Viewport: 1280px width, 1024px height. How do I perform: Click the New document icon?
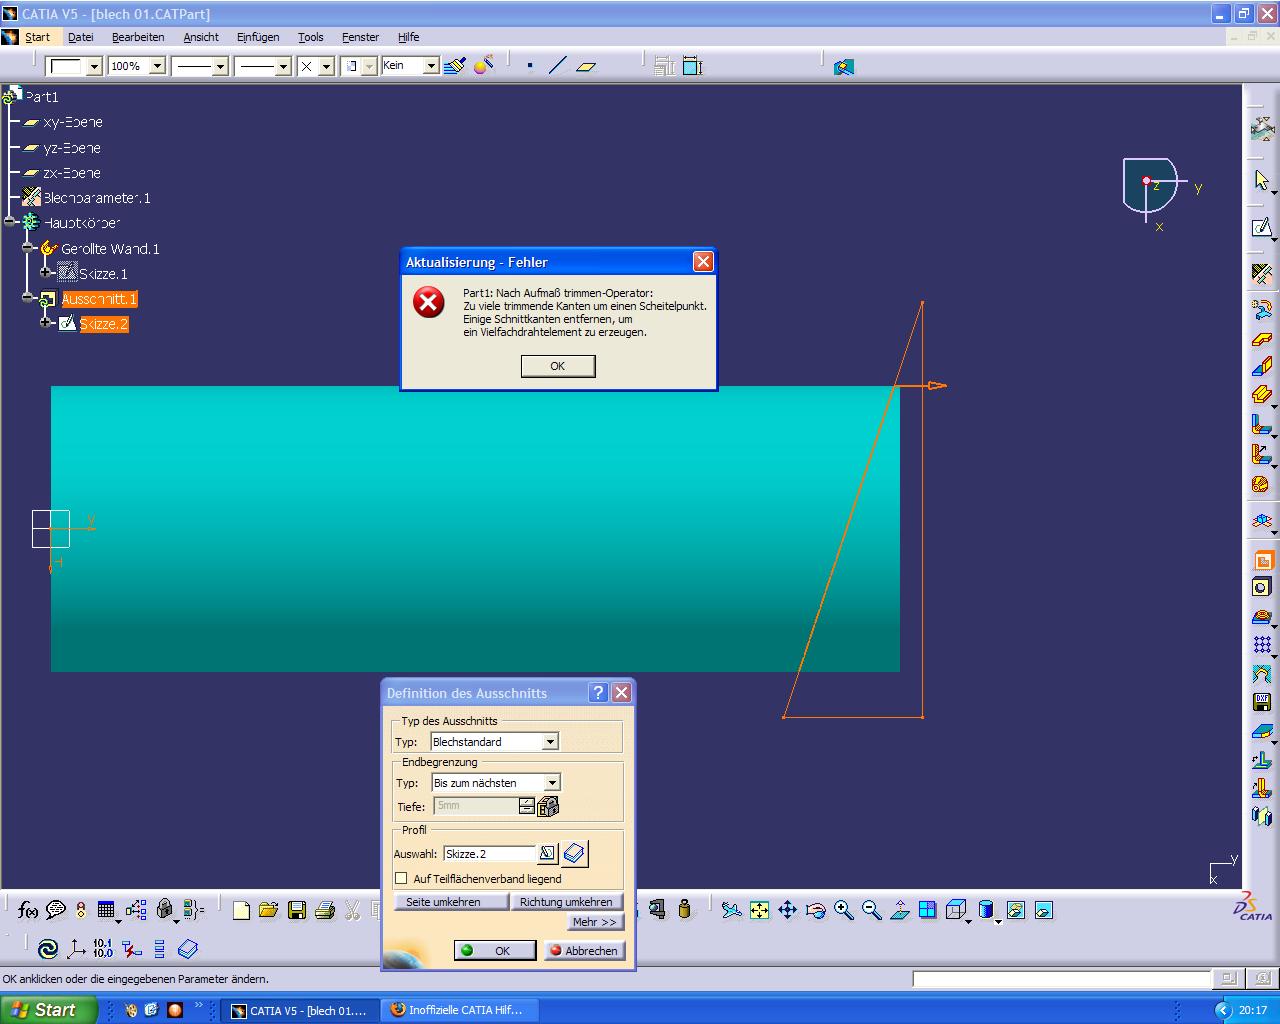pos(241,910)
